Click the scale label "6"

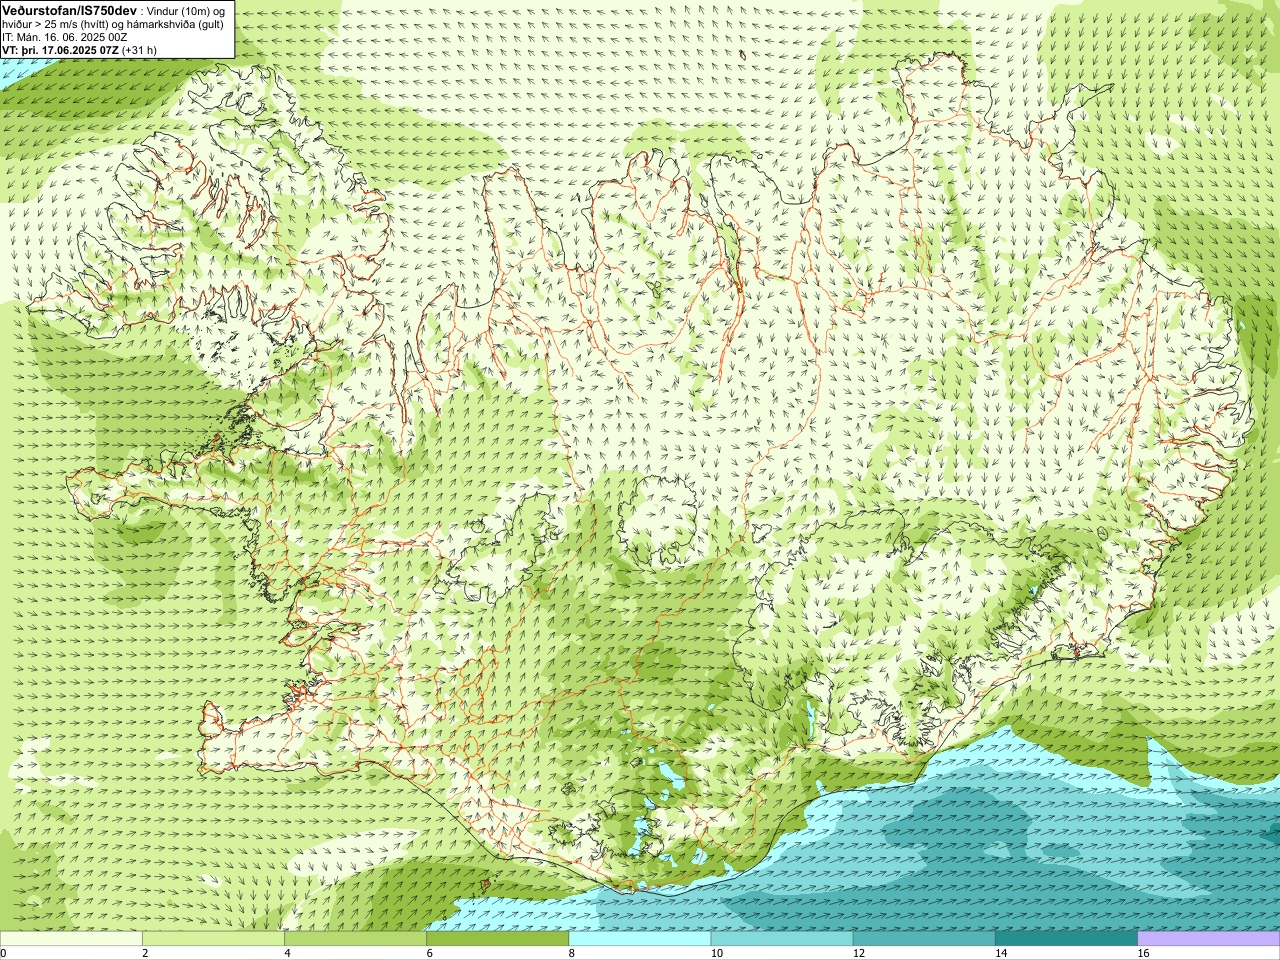tap(430, 953)
